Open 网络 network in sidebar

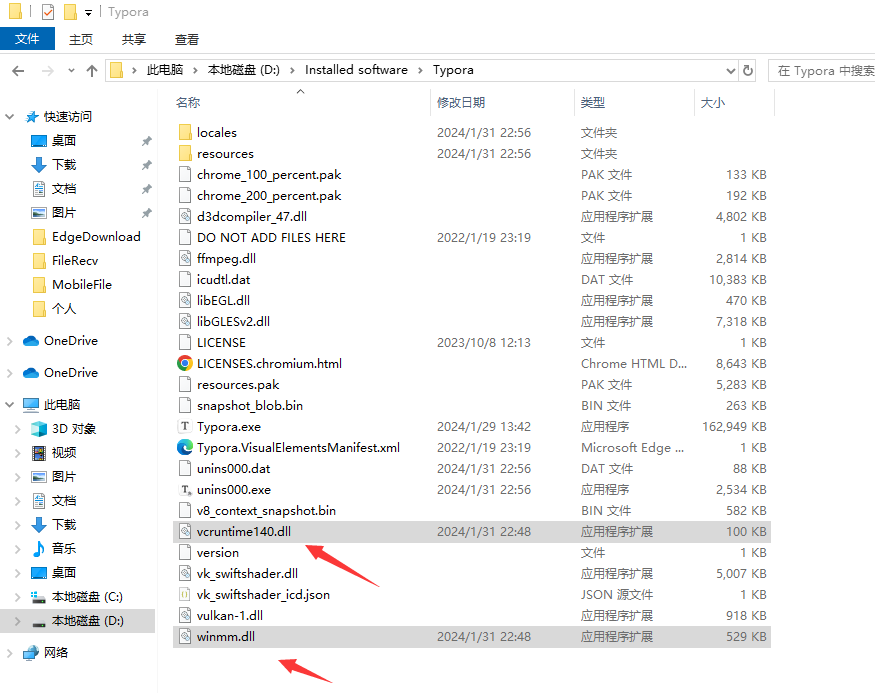coord(55,652)
